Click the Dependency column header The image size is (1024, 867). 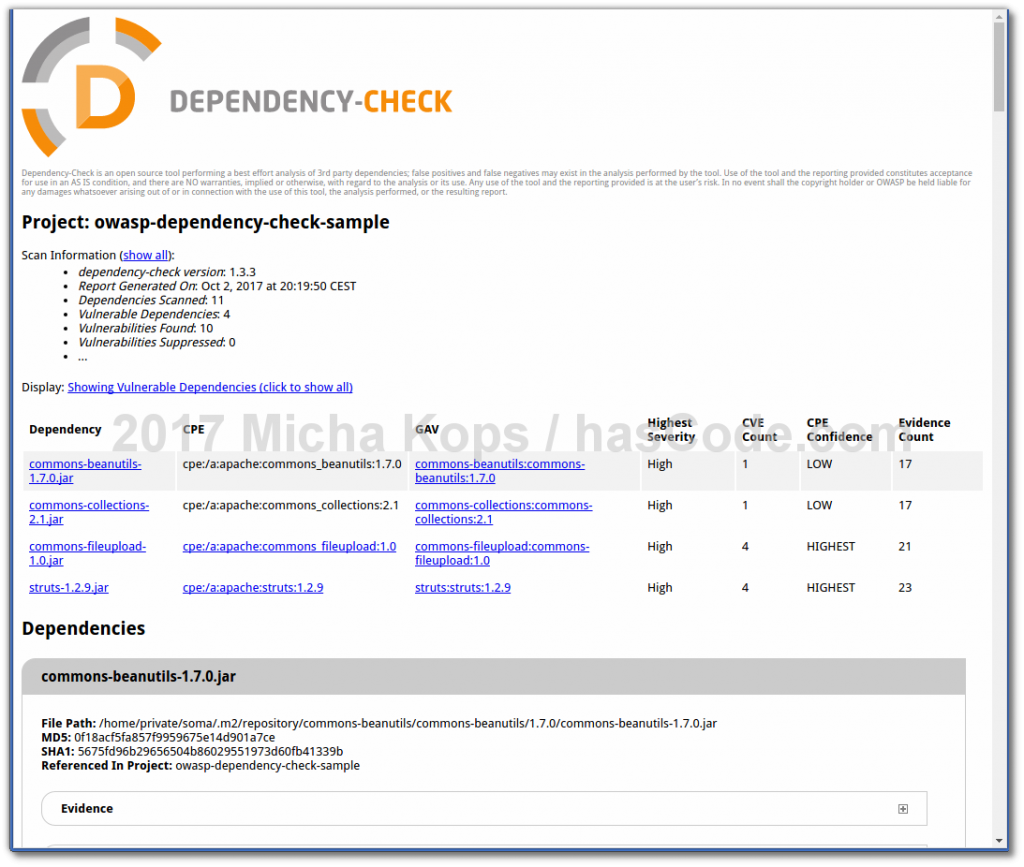[x=65, y=429]
